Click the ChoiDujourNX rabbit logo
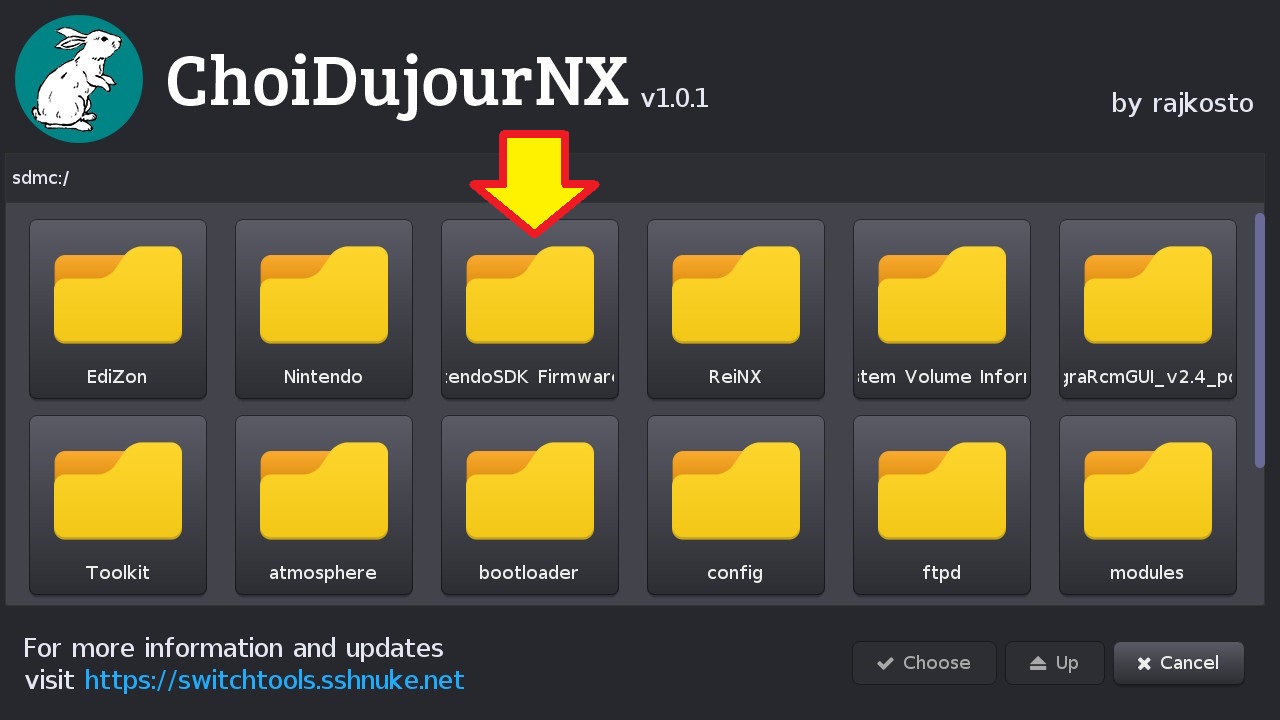 [x=79, y=80]
